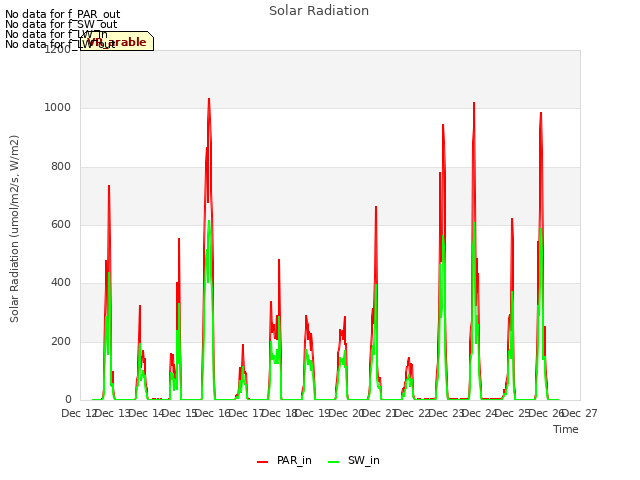Viewport: 640px width, 480px height.
Task: Click the Dec 21 PAR_in peak top
Action: tap(376, 207)
